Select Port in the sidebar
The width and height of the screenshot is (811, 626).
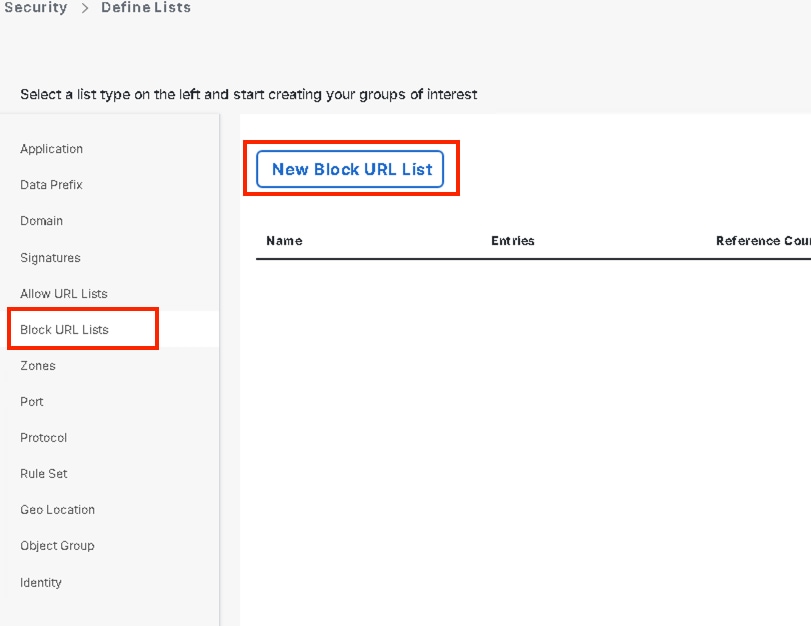click(x=32, y=401)
